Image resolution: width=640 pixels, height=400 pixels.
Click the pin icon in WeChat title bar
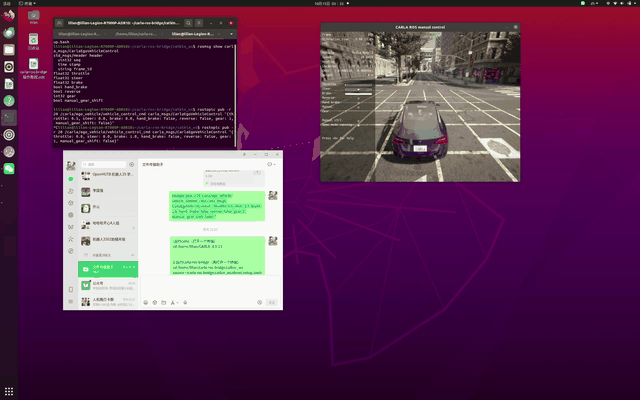click(x=244, y=154)
